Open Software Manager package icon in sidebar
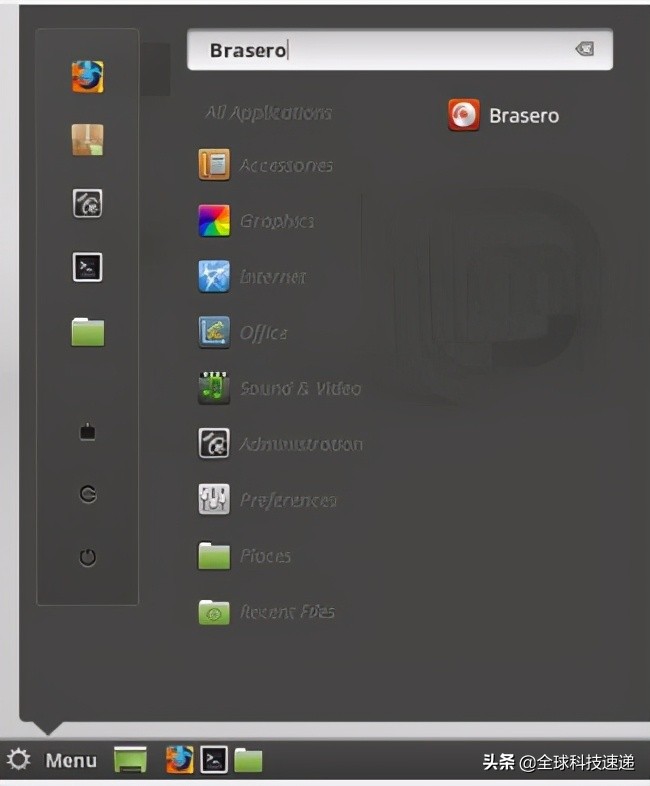This screenshot has height=786, width=650. click(88, 140)
